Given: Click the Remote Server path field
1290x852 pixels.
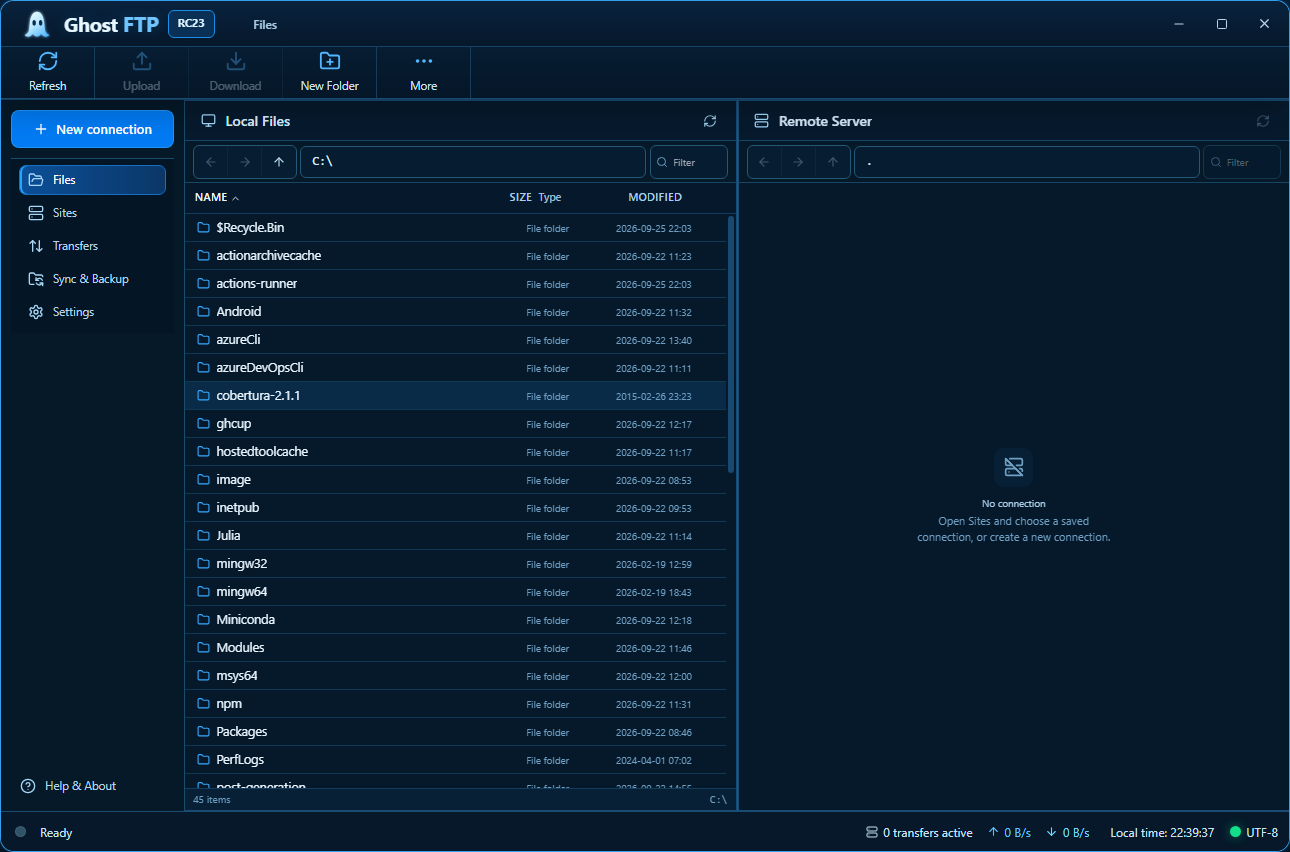Looking at the screenshot, I should point(1027,162).
